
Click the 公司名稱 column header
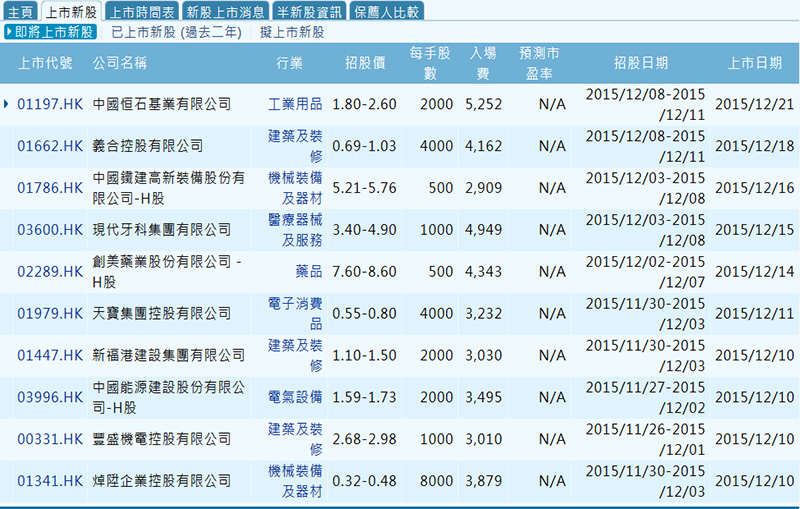[x=120, y=63]
